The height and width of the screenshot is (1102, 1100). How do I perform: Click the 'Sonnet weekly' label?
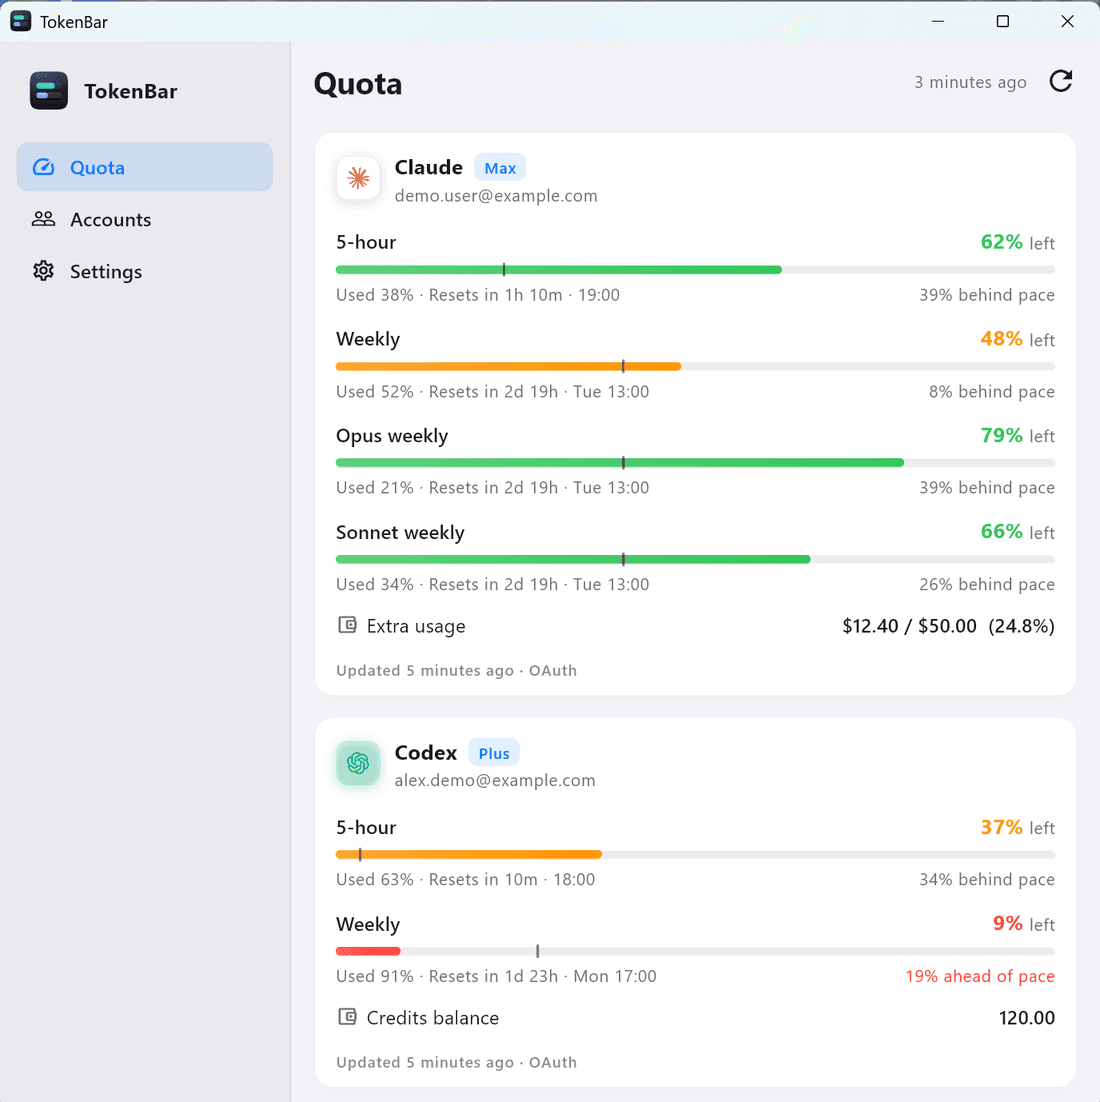click(400, 532)
